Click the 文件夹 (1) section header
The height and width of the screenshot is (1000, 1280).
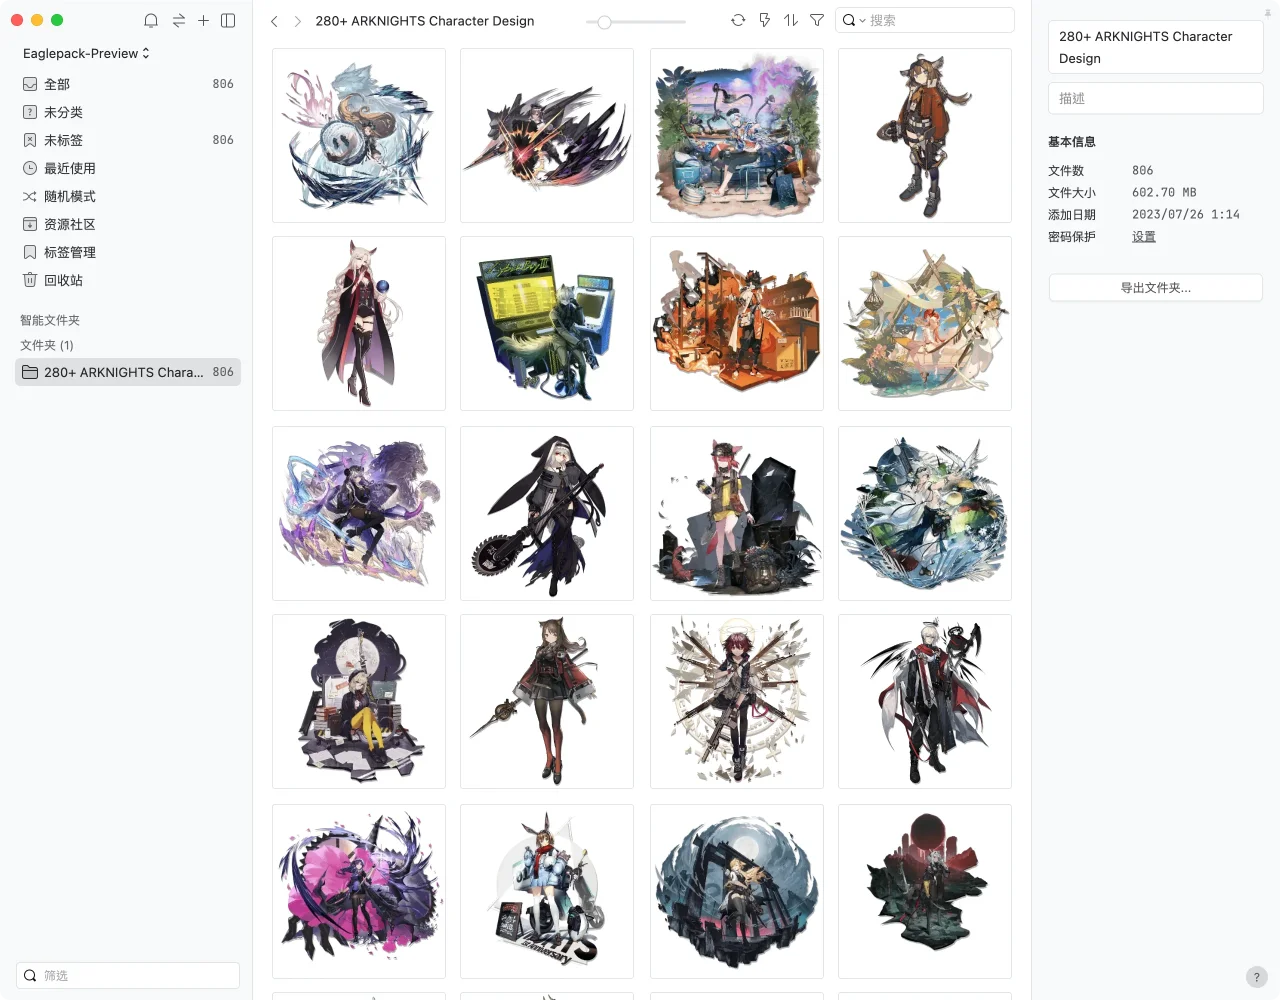pyautogui.click(x=47, y=345)
